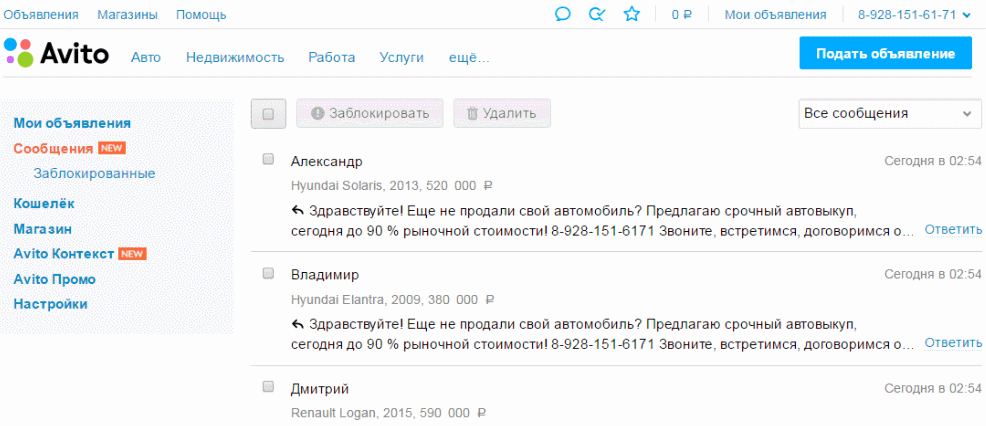Go to Работа category
Image resolution: width=986 pixels, height=426 pixels.
tap(331, 57)
